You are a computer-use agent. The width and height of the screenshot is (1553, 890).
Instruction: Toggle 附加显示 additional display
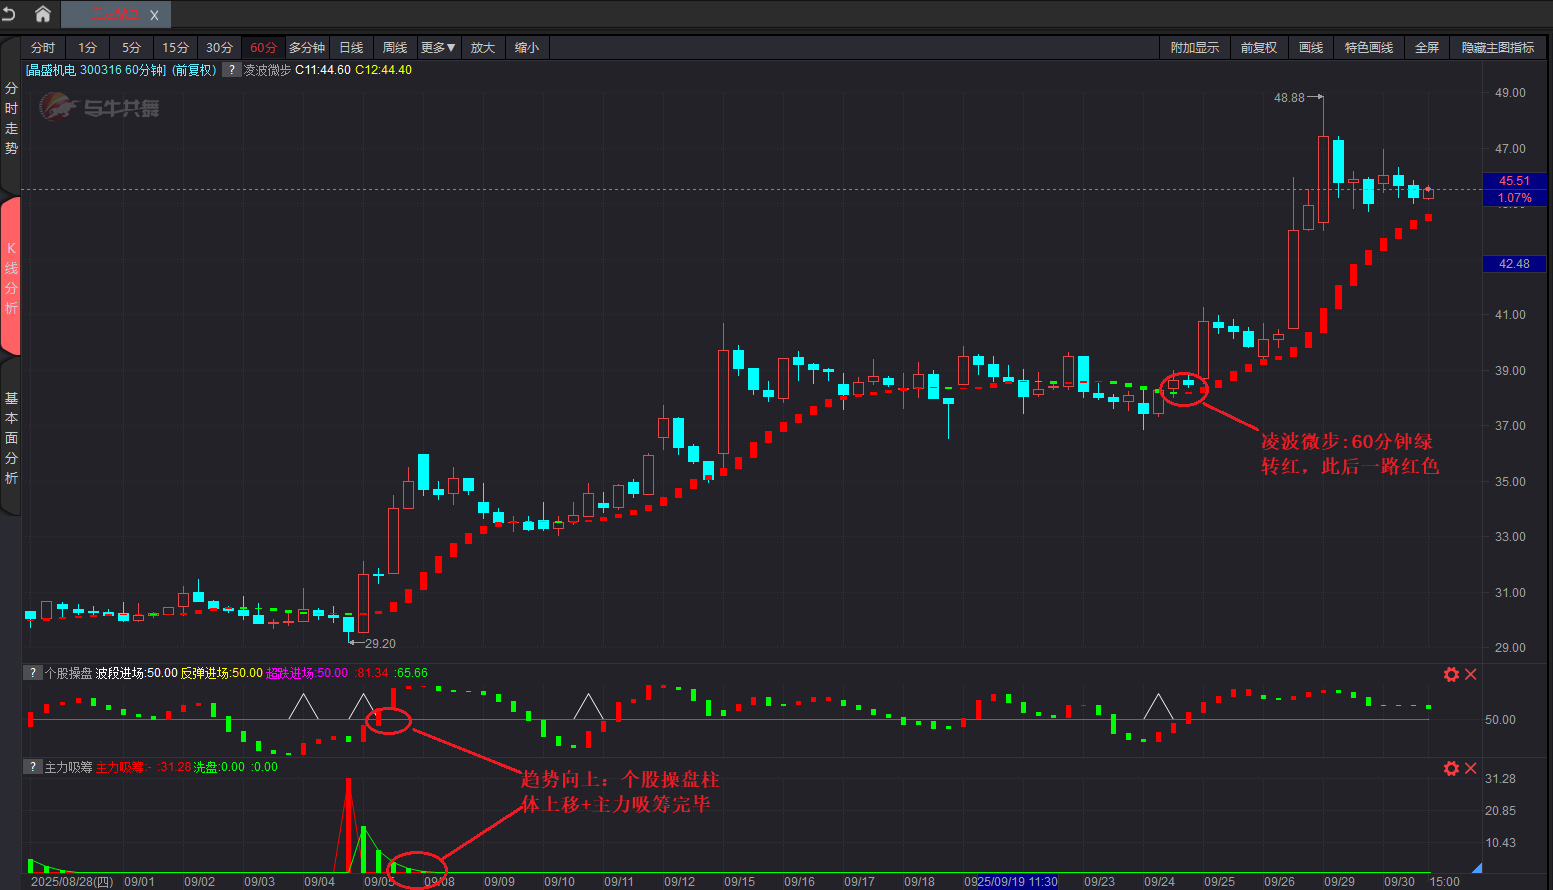(1195, 48)
